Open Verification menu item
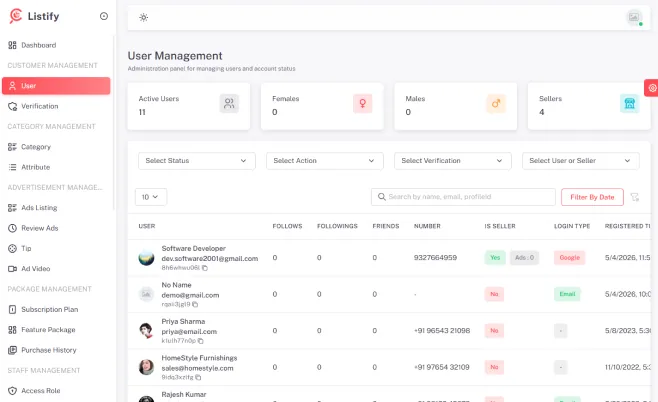 click(56, 106)
